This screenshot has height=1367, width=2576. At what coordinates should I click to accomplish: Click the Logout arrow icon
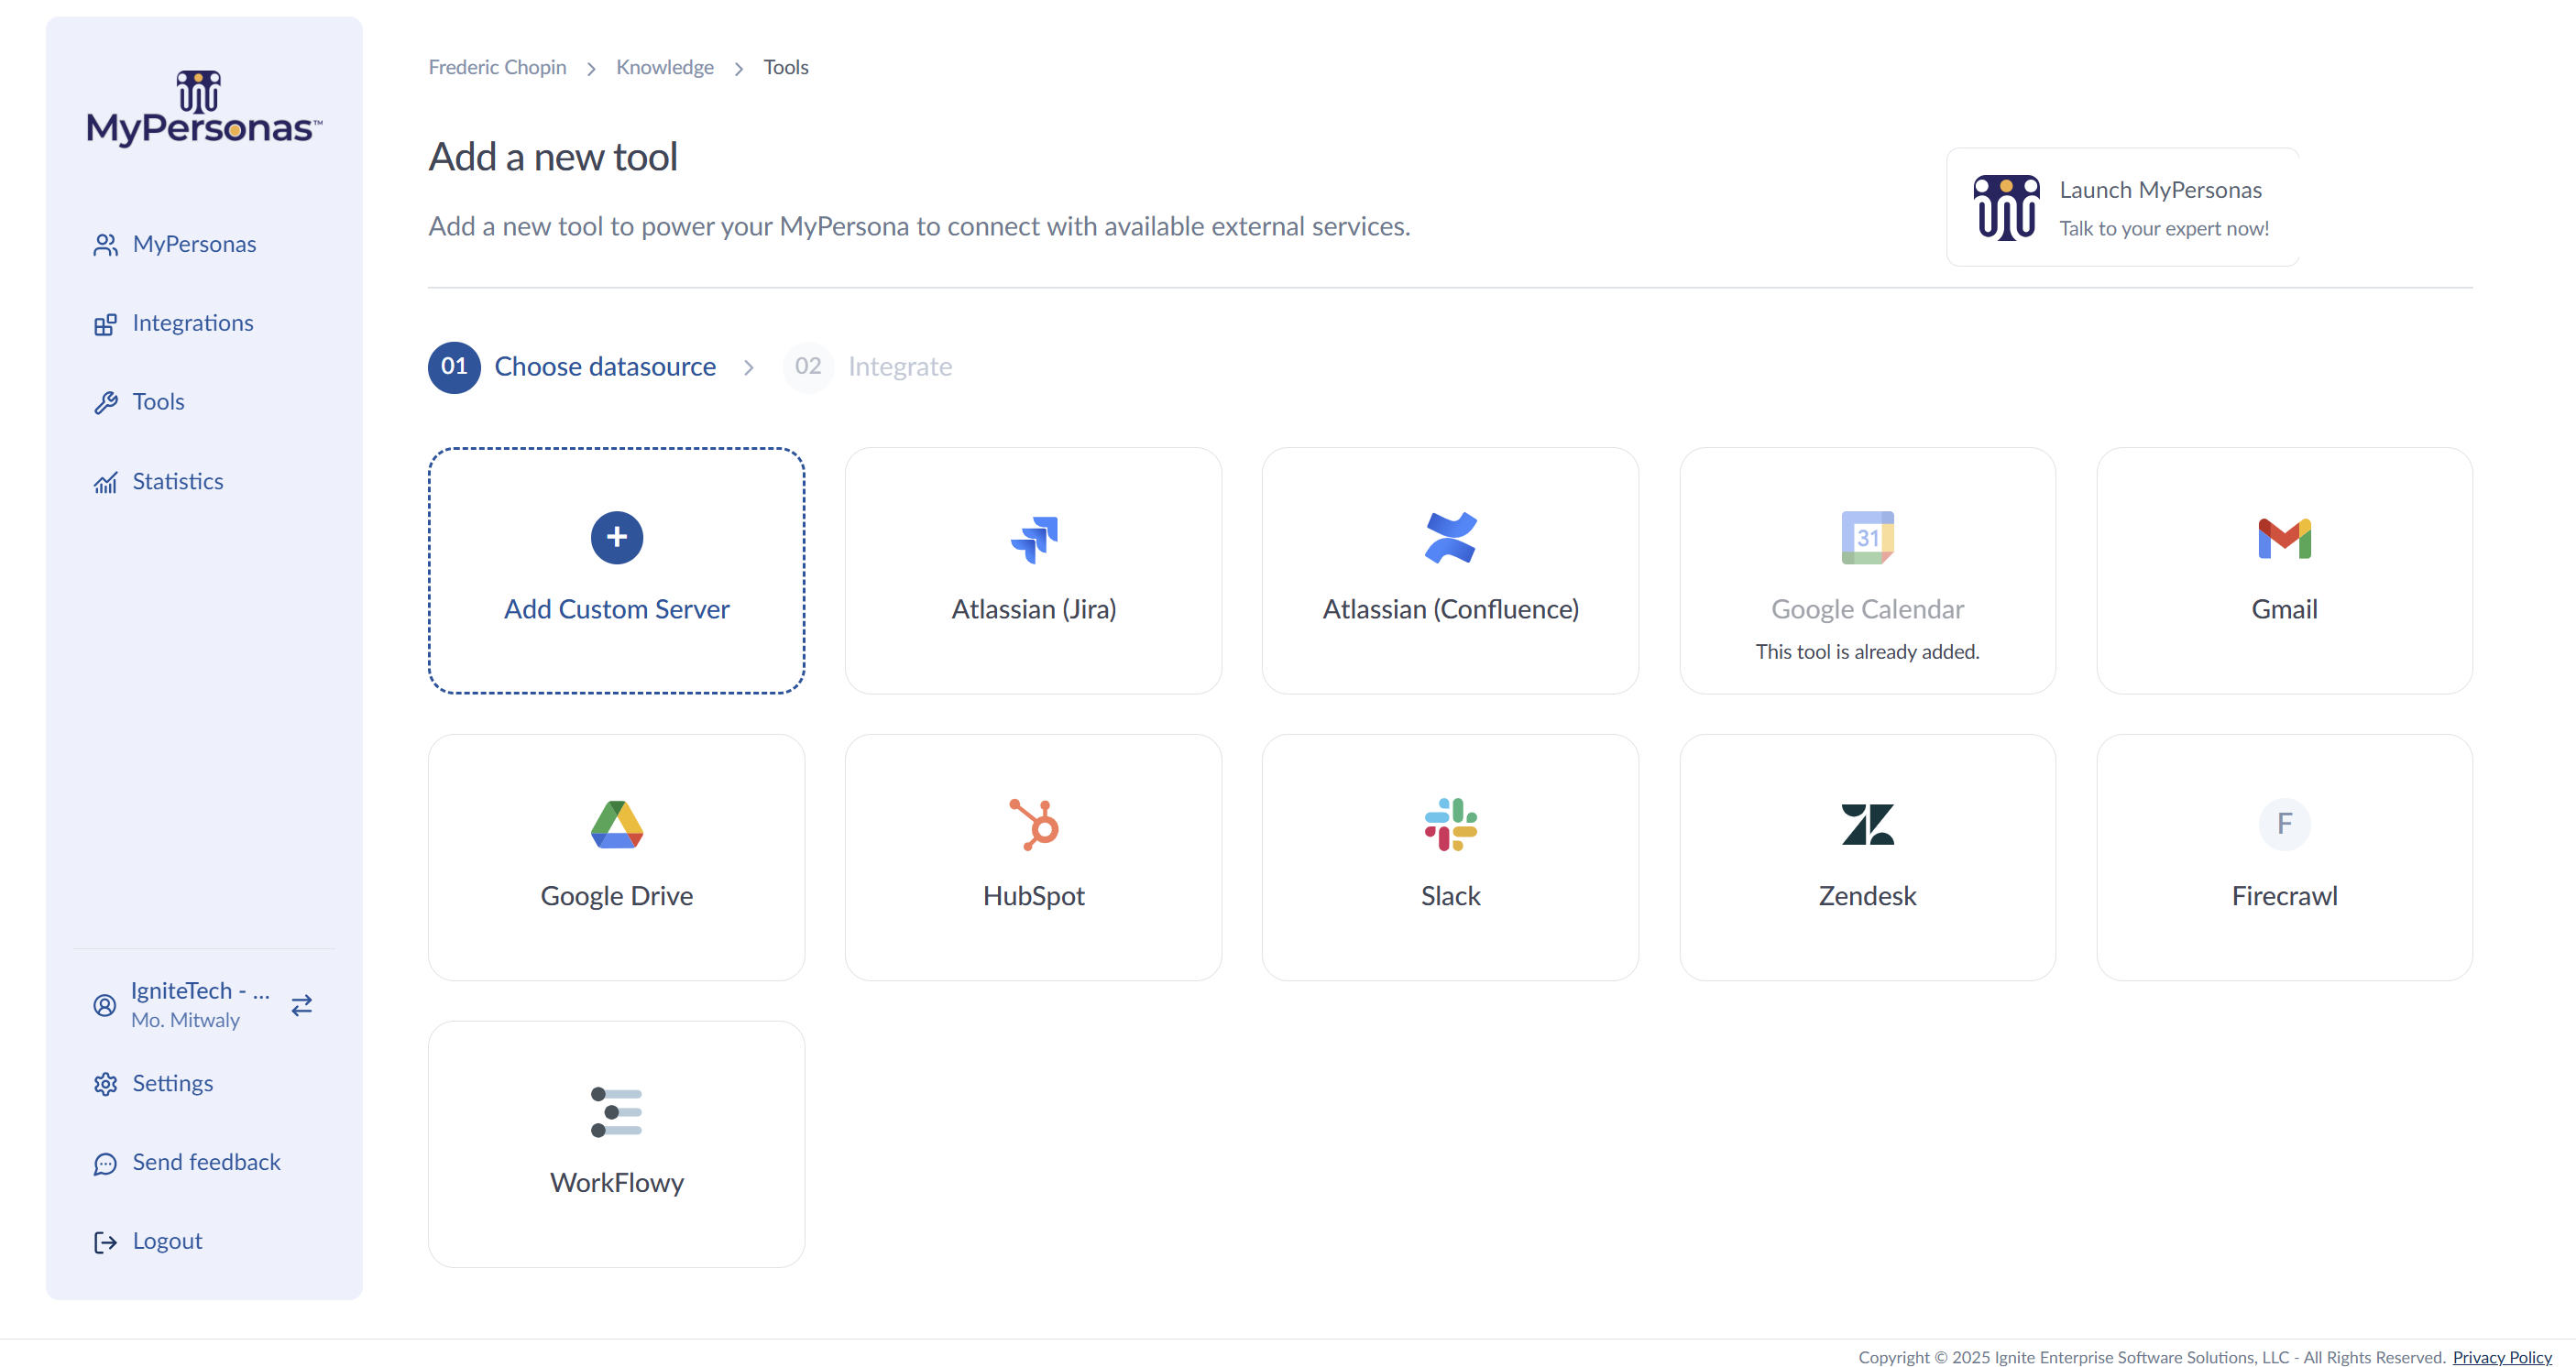[x=105, y=1242]
